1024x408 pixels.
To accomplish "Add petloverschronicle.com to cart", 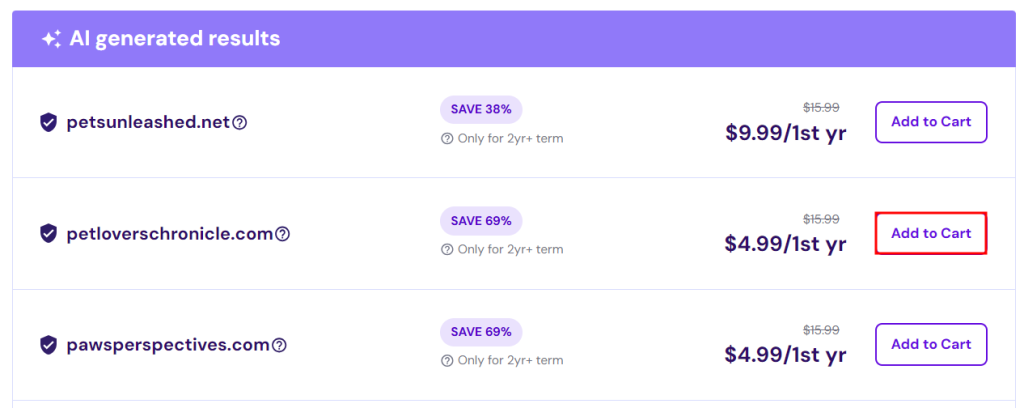I will [x=930, y=233].
